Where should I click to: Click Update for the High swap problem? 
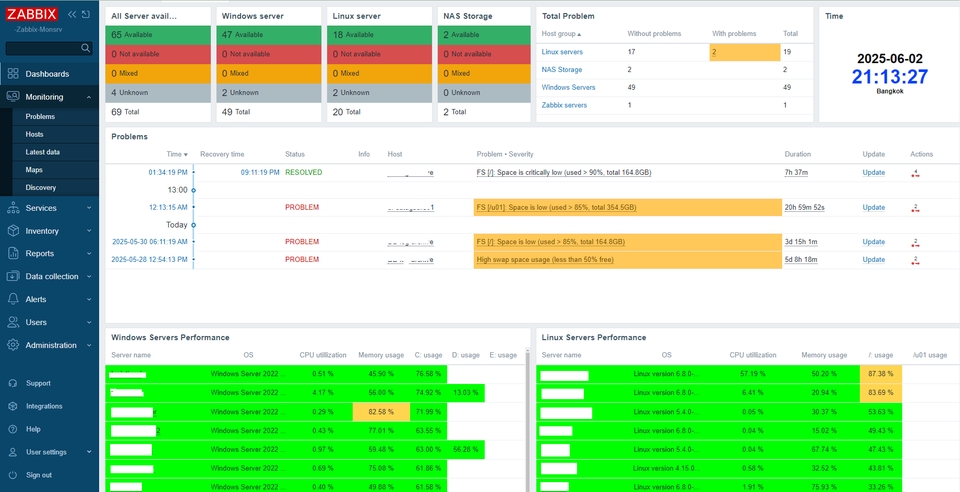pyautogui.click(x=874, y=259)
